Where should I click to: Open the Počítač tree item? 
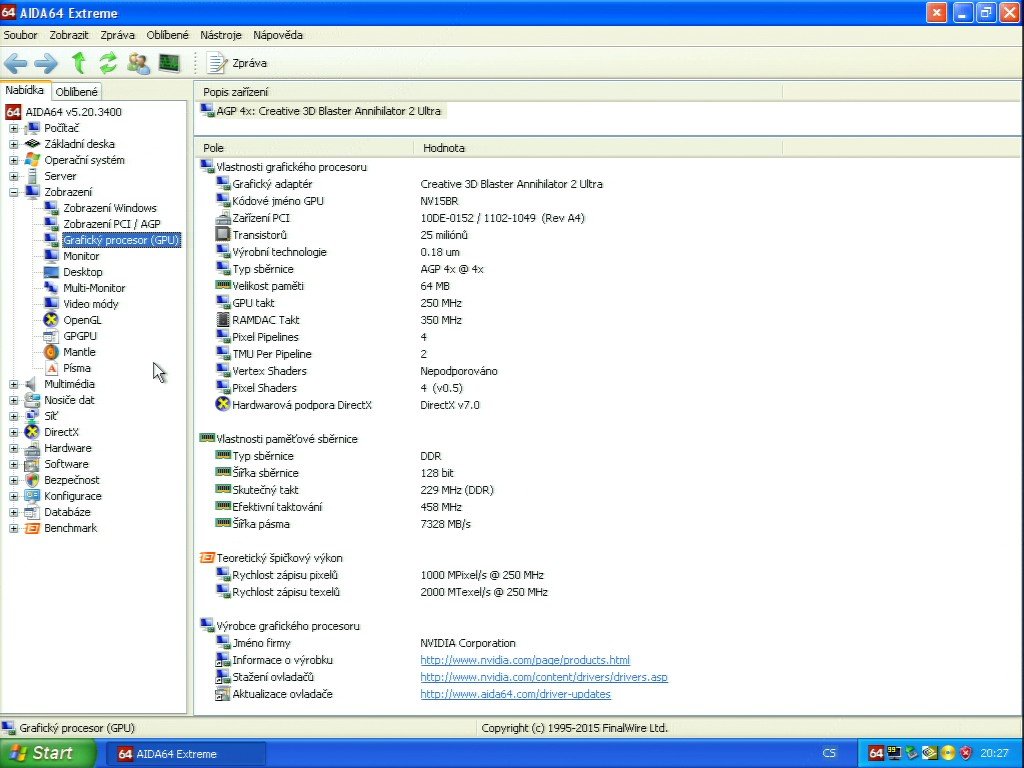click(x=61, y=128)
